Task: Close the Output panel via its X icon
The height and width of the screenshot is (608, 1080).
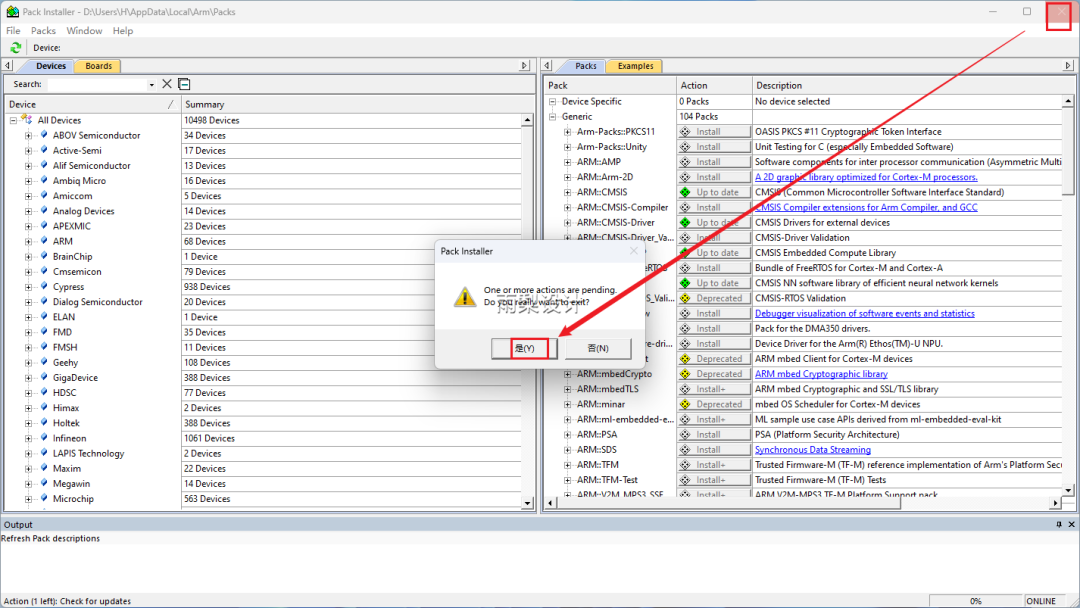Action: [x=1073, y=524]
